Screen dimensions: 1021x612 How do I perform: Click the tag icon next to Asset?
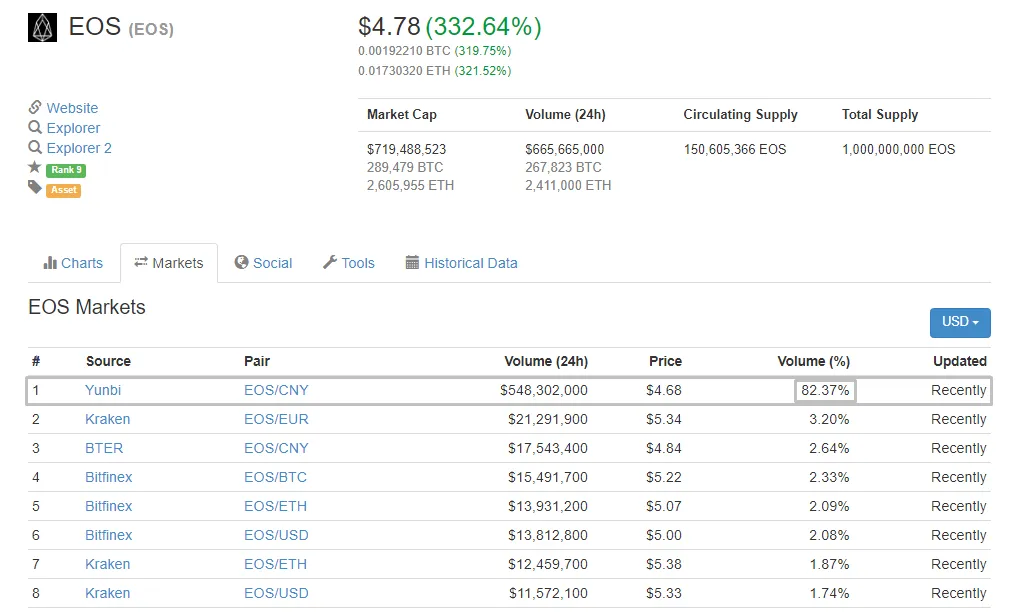coord(35,188)
